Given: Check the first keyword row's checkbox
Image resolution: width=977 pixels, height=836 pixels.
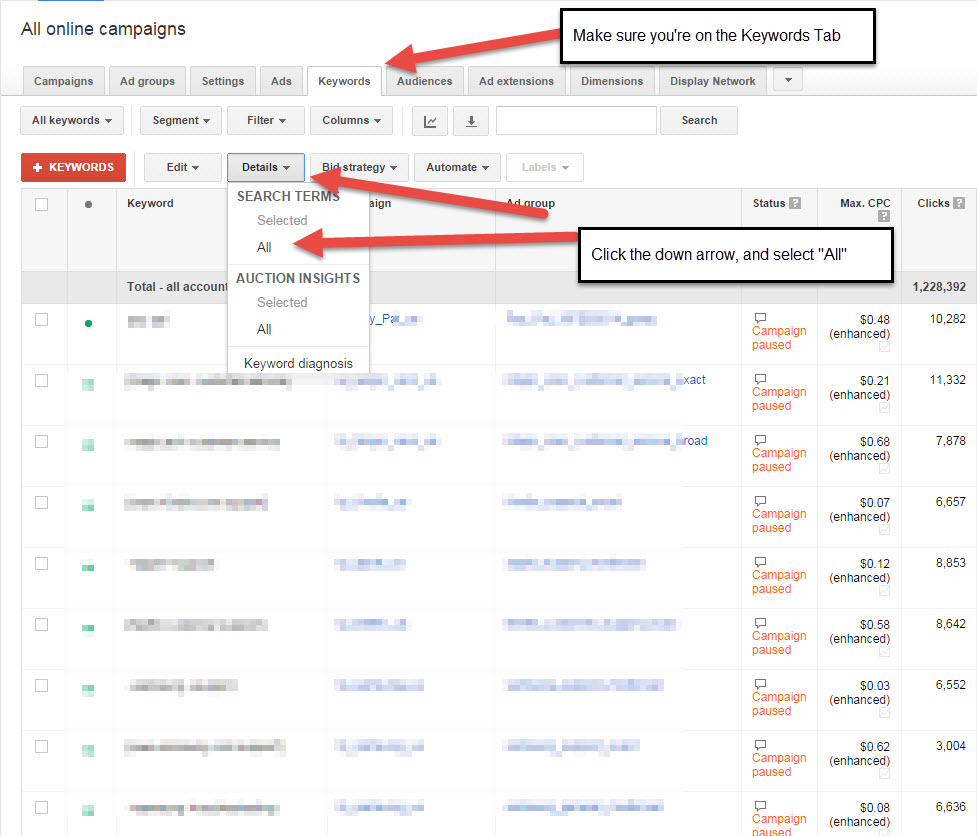Looking at the screenshot, I should 42,318.
